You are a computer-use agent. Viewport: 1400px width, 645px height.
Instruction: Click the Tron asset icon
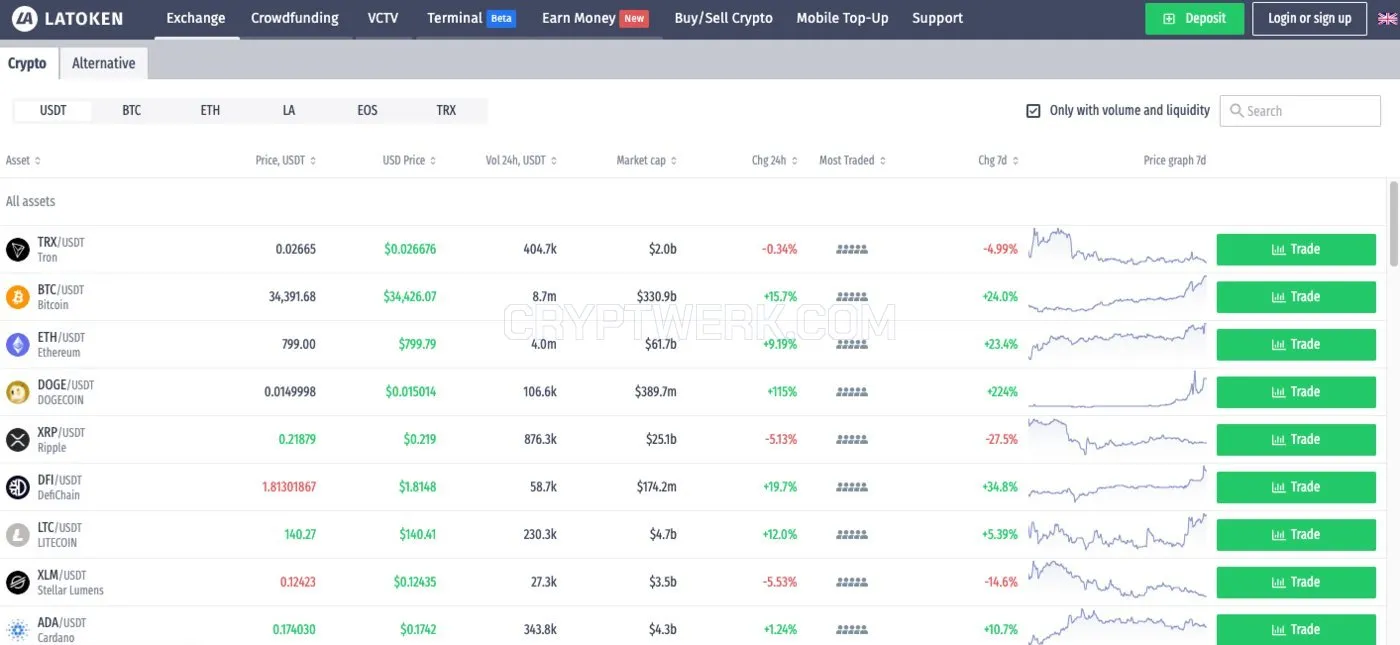[18, 249]
